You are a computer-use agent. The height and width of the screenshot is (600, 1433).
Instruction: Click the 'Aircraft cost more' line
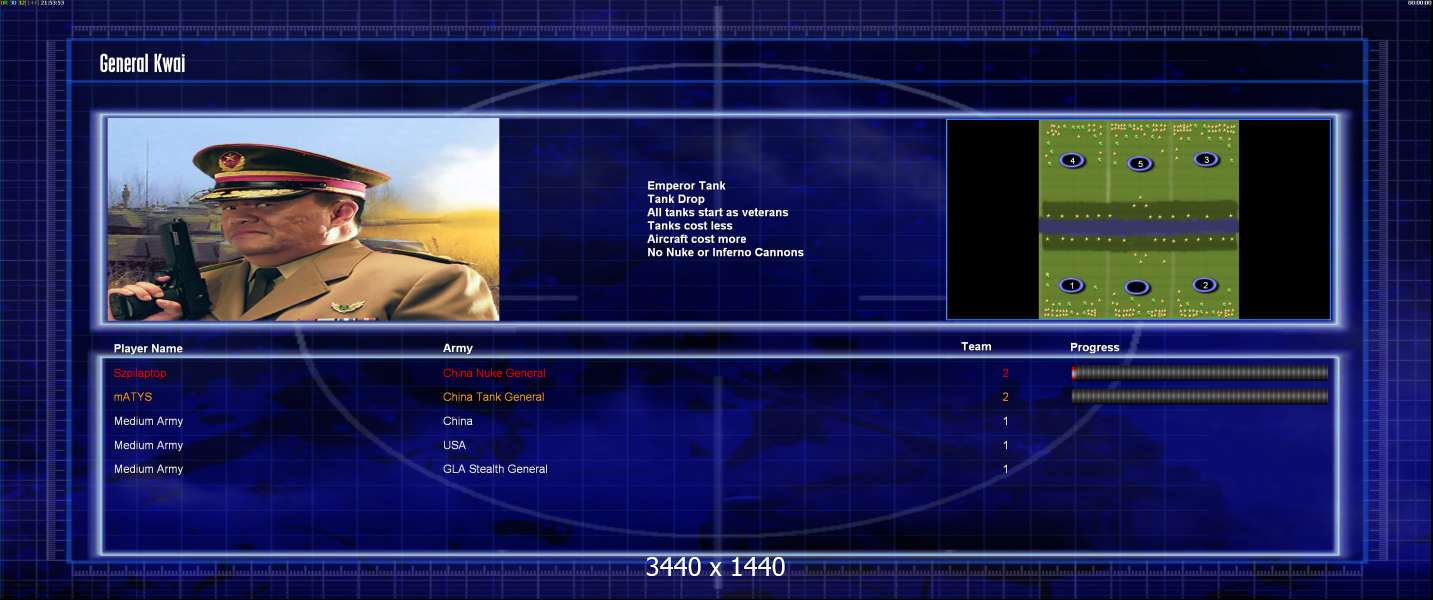(x=696, y=239)
